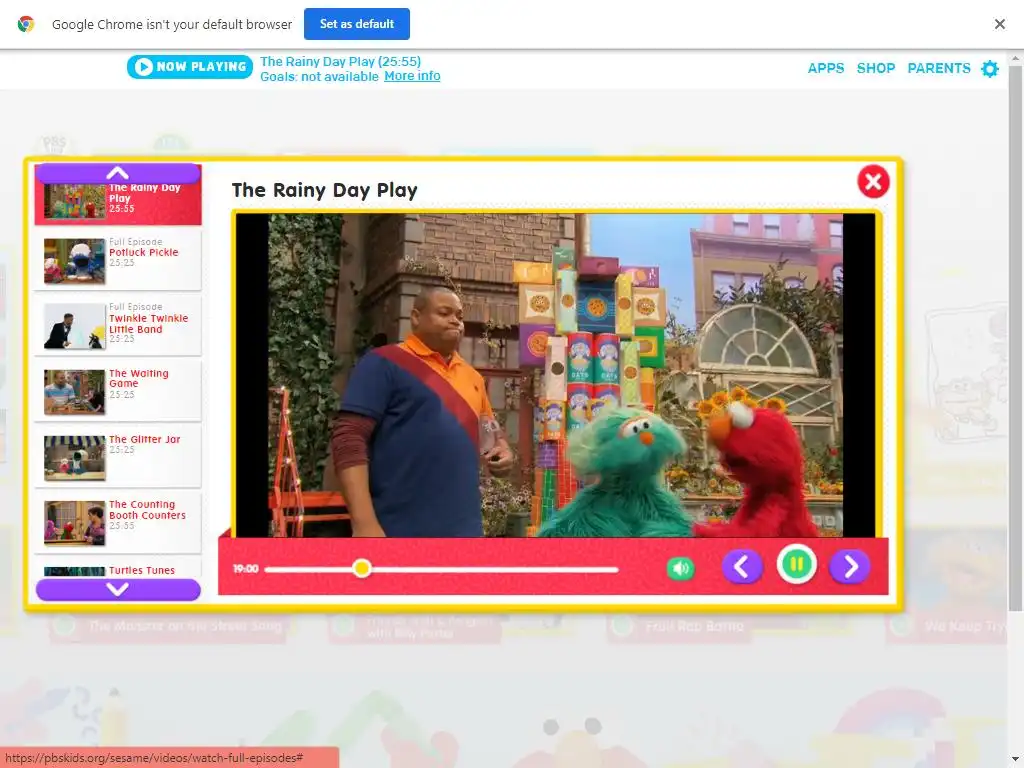
Task: Select The Waiting Game episode title
Action: tap(138, 378)
